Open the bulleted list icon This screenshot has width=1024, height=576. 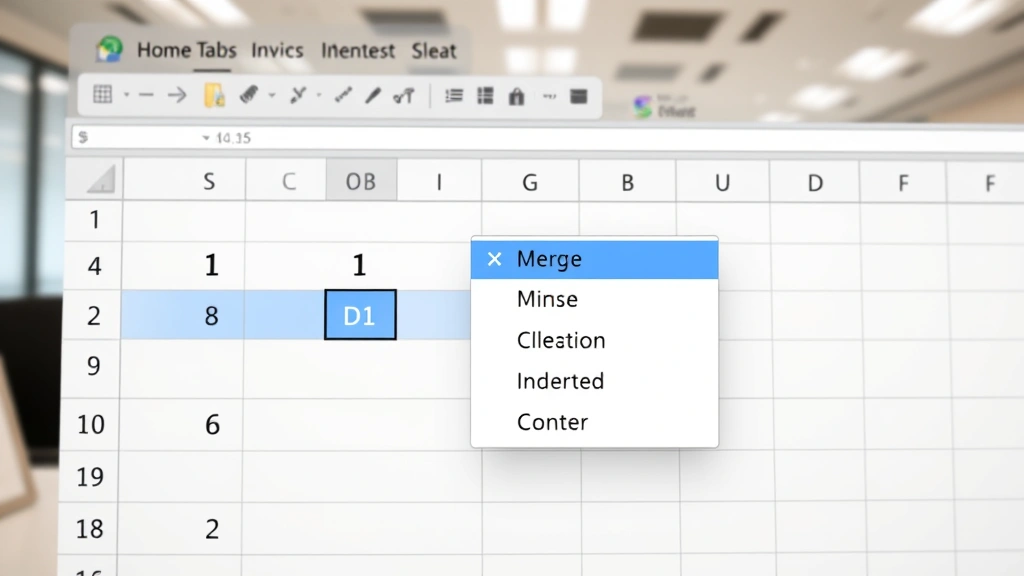click(x=452, y=95)
